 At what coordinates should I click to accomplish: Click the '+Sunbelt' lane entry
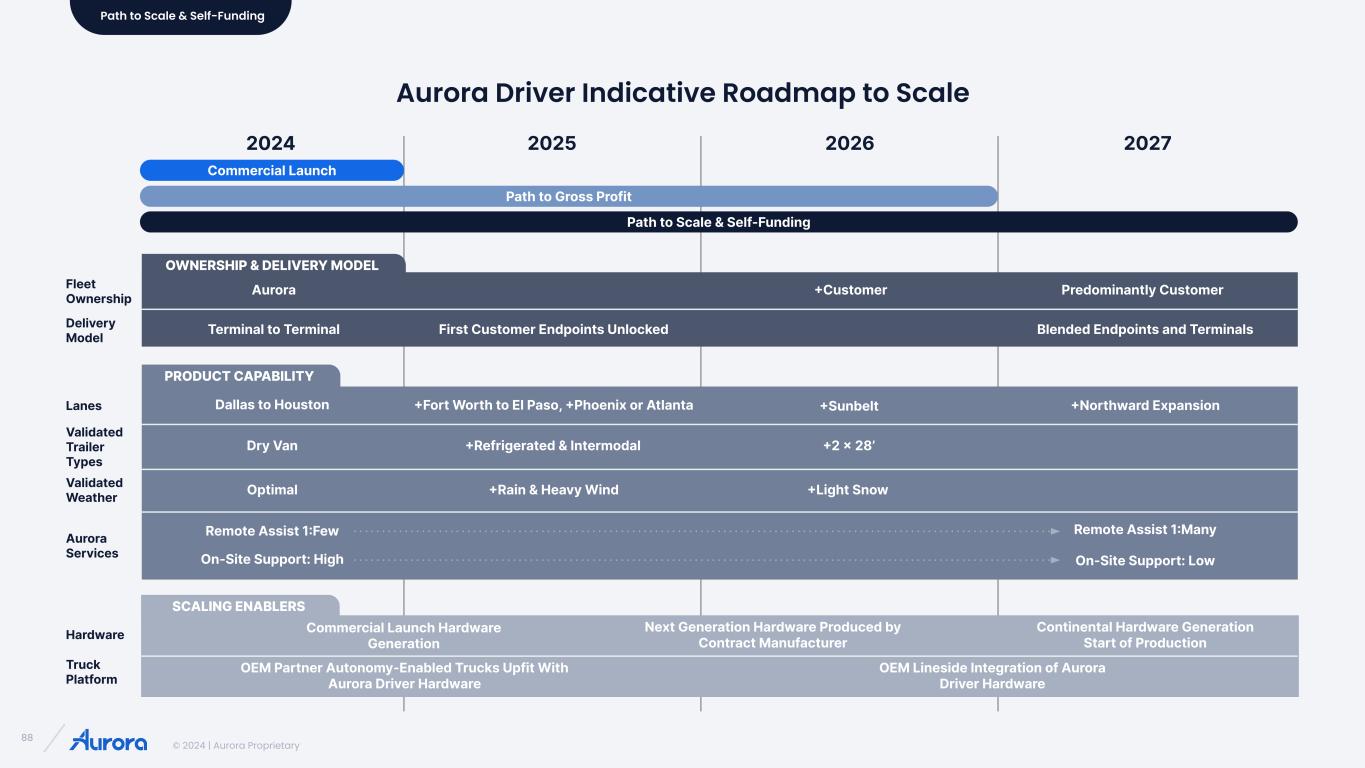click(849, 406)
